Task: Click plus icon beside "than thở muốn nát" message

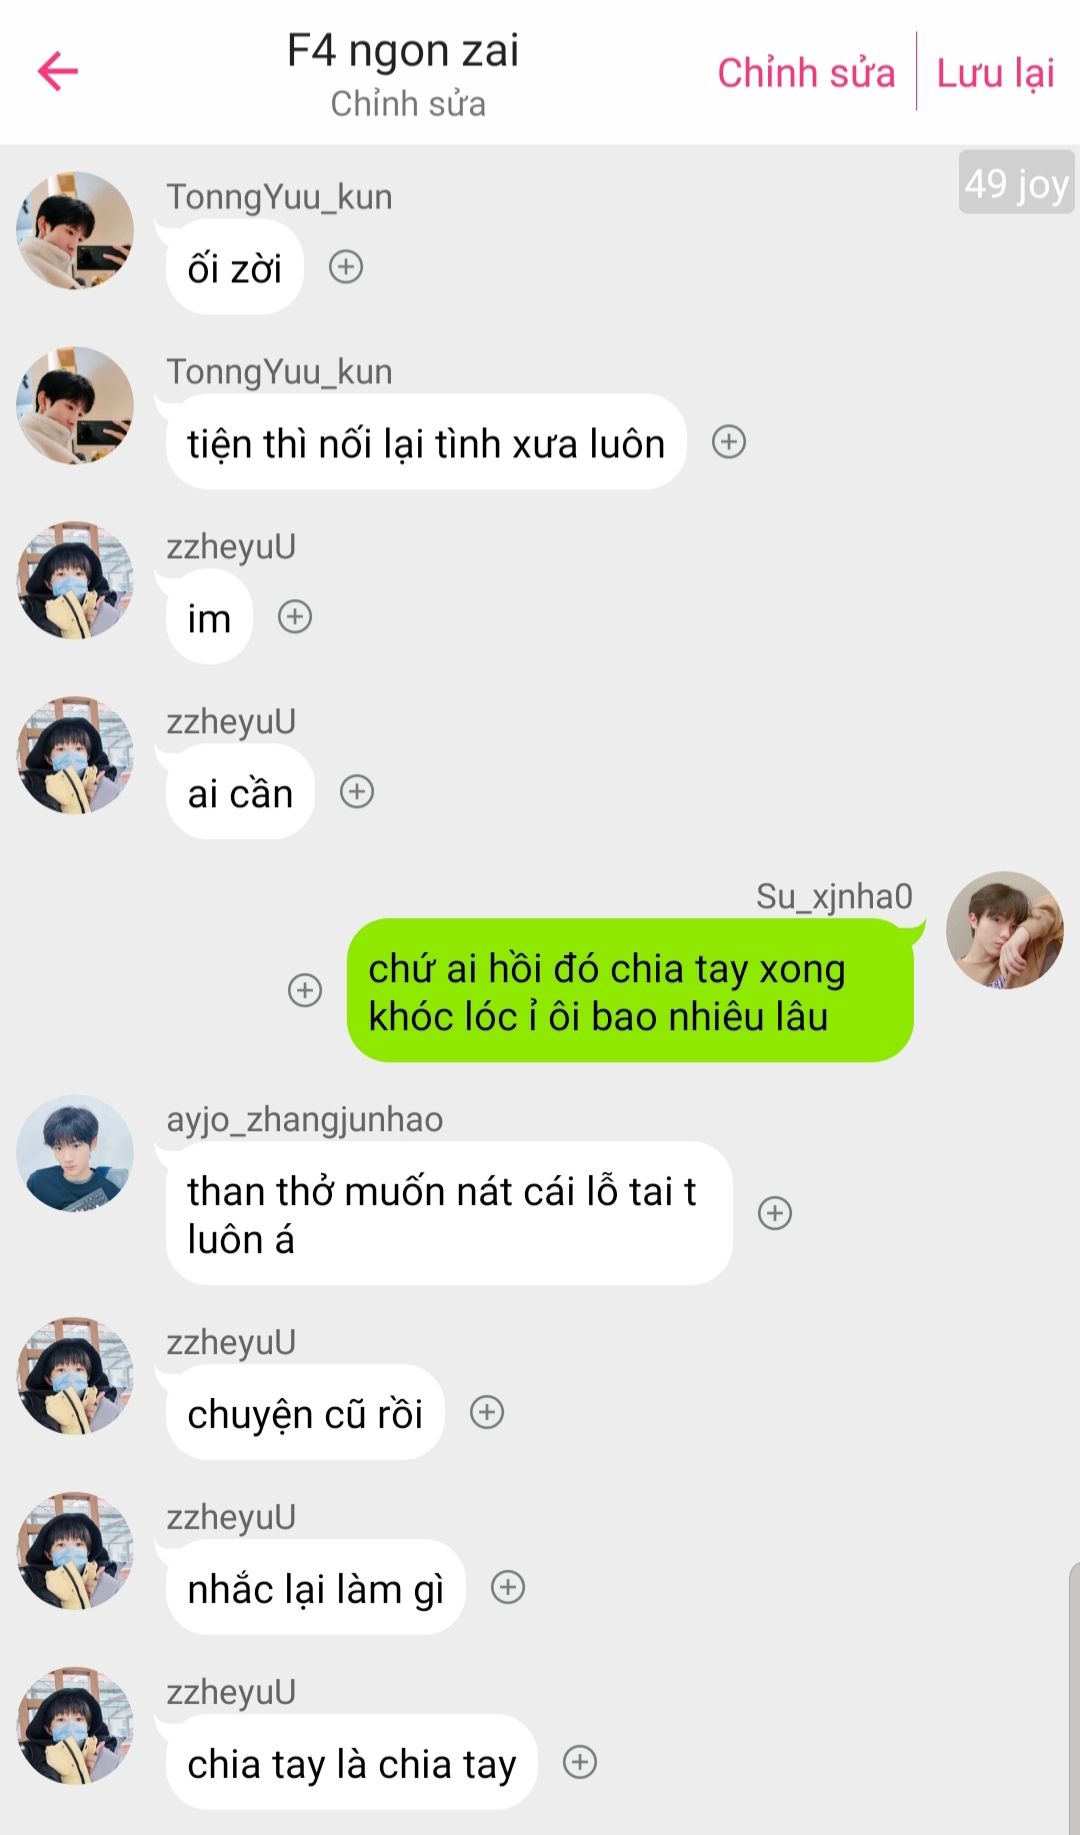Action: click(x=775, y=1213)
